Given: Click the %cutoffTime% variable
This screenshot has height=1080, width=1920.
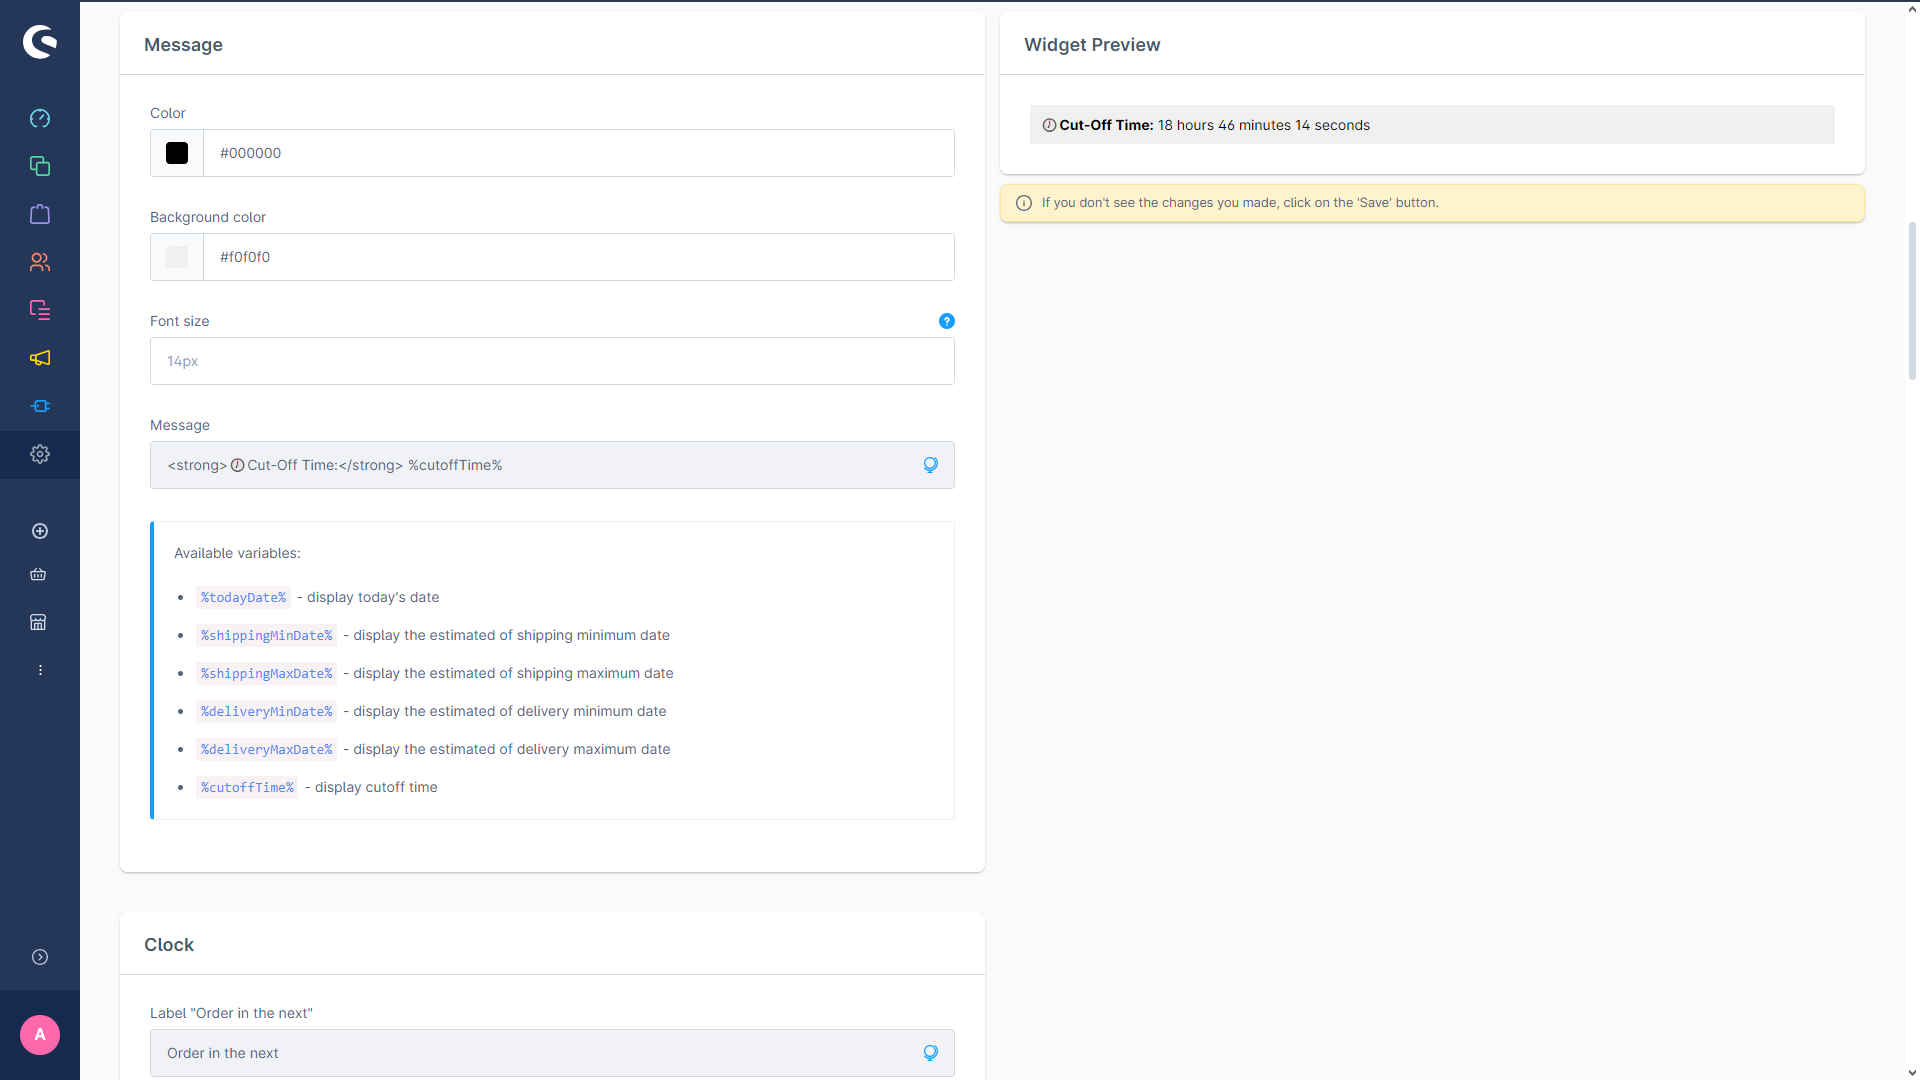Looking at the screenshot, I should click(x=247, y=787).
